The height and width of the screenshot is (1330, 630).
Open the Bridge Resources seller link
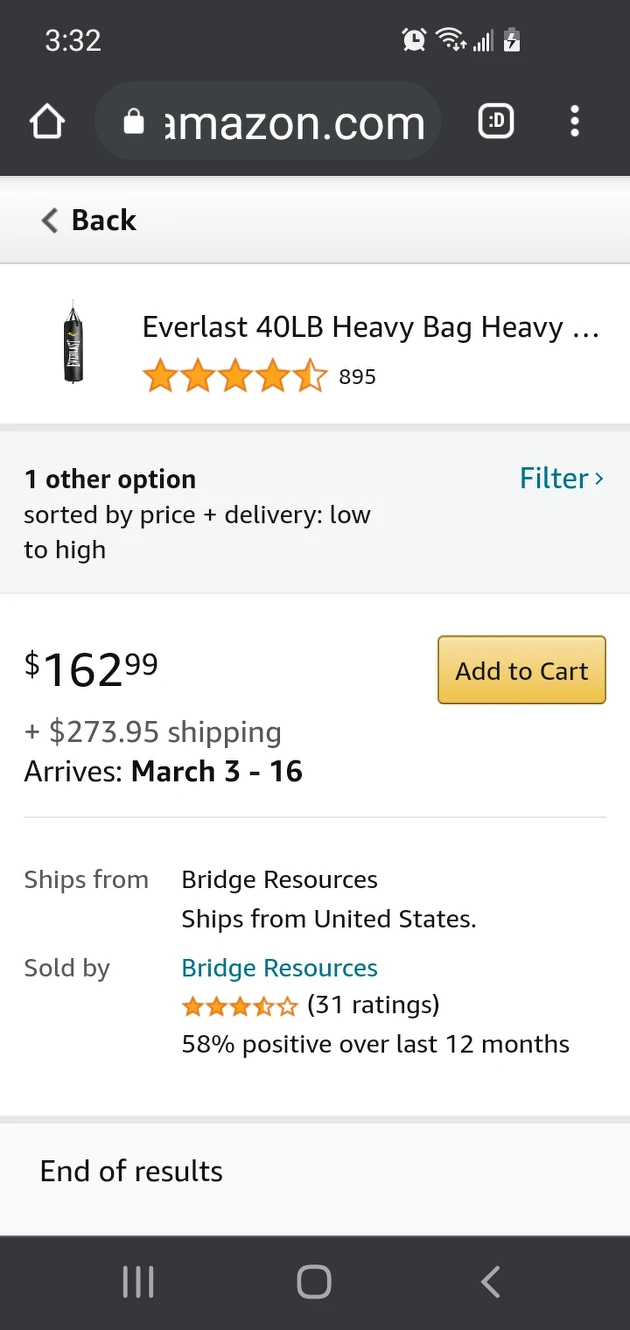[x=280, y=968]
